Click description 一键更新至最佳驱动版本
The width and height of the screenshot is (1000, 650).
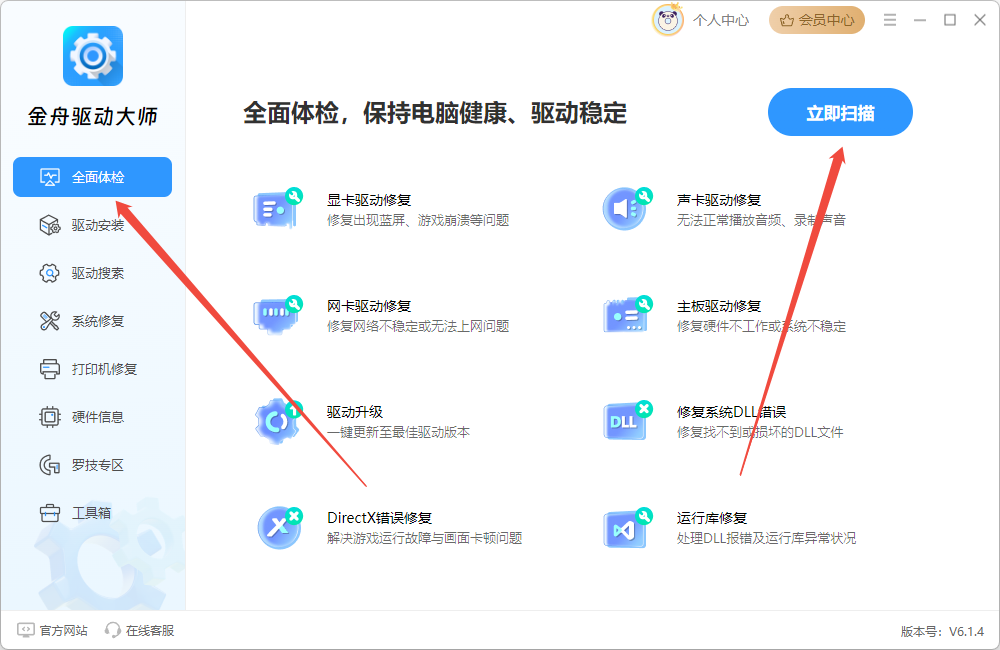[399, 432]
